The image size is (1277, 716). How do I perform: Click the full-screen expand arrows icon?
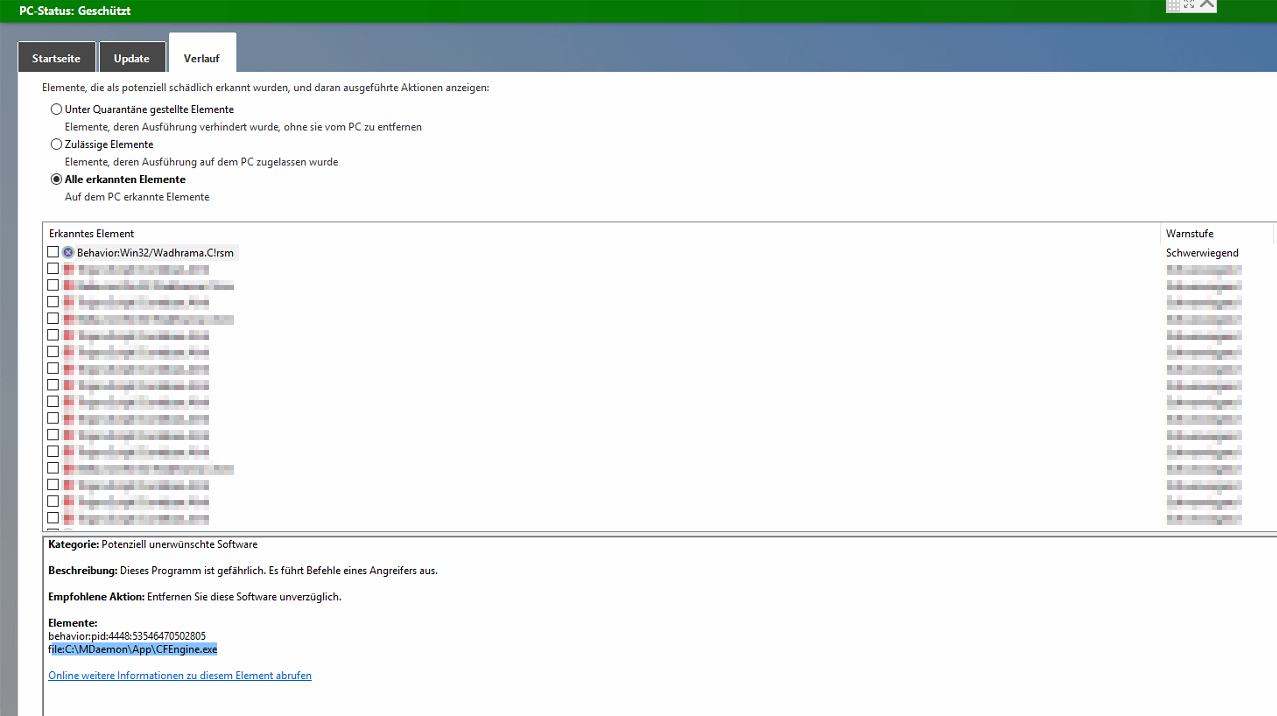[1189, 5]
